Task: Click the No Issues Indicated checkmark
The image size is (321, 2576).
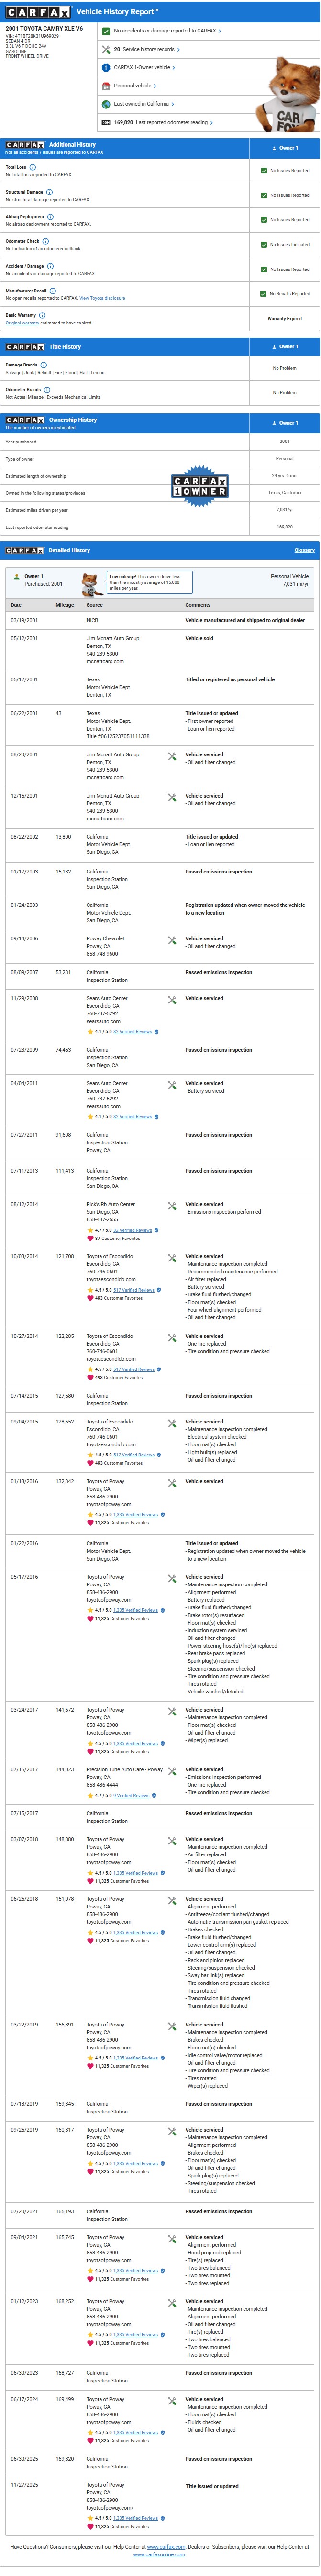Action: click(x=263, y=245)
